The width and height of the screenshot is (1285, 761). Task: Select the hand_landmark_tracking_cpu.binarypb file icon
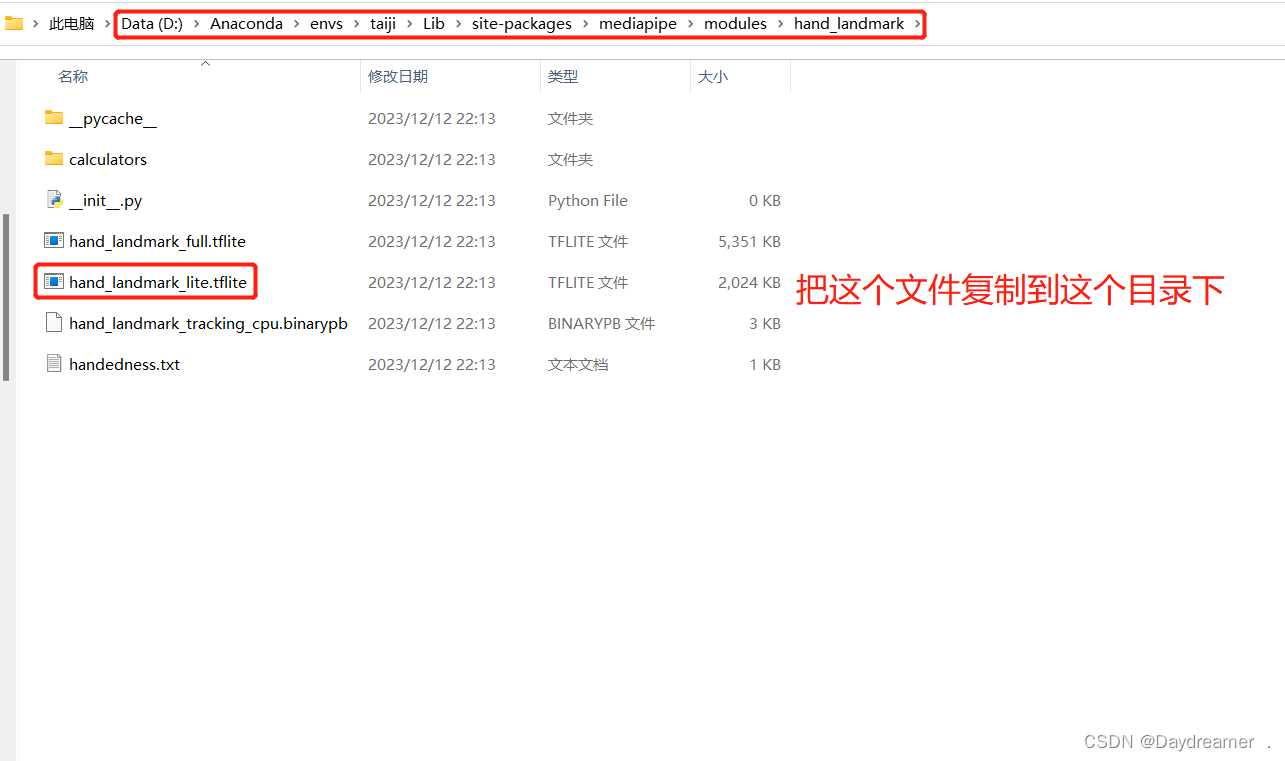[x=54, y=323]
